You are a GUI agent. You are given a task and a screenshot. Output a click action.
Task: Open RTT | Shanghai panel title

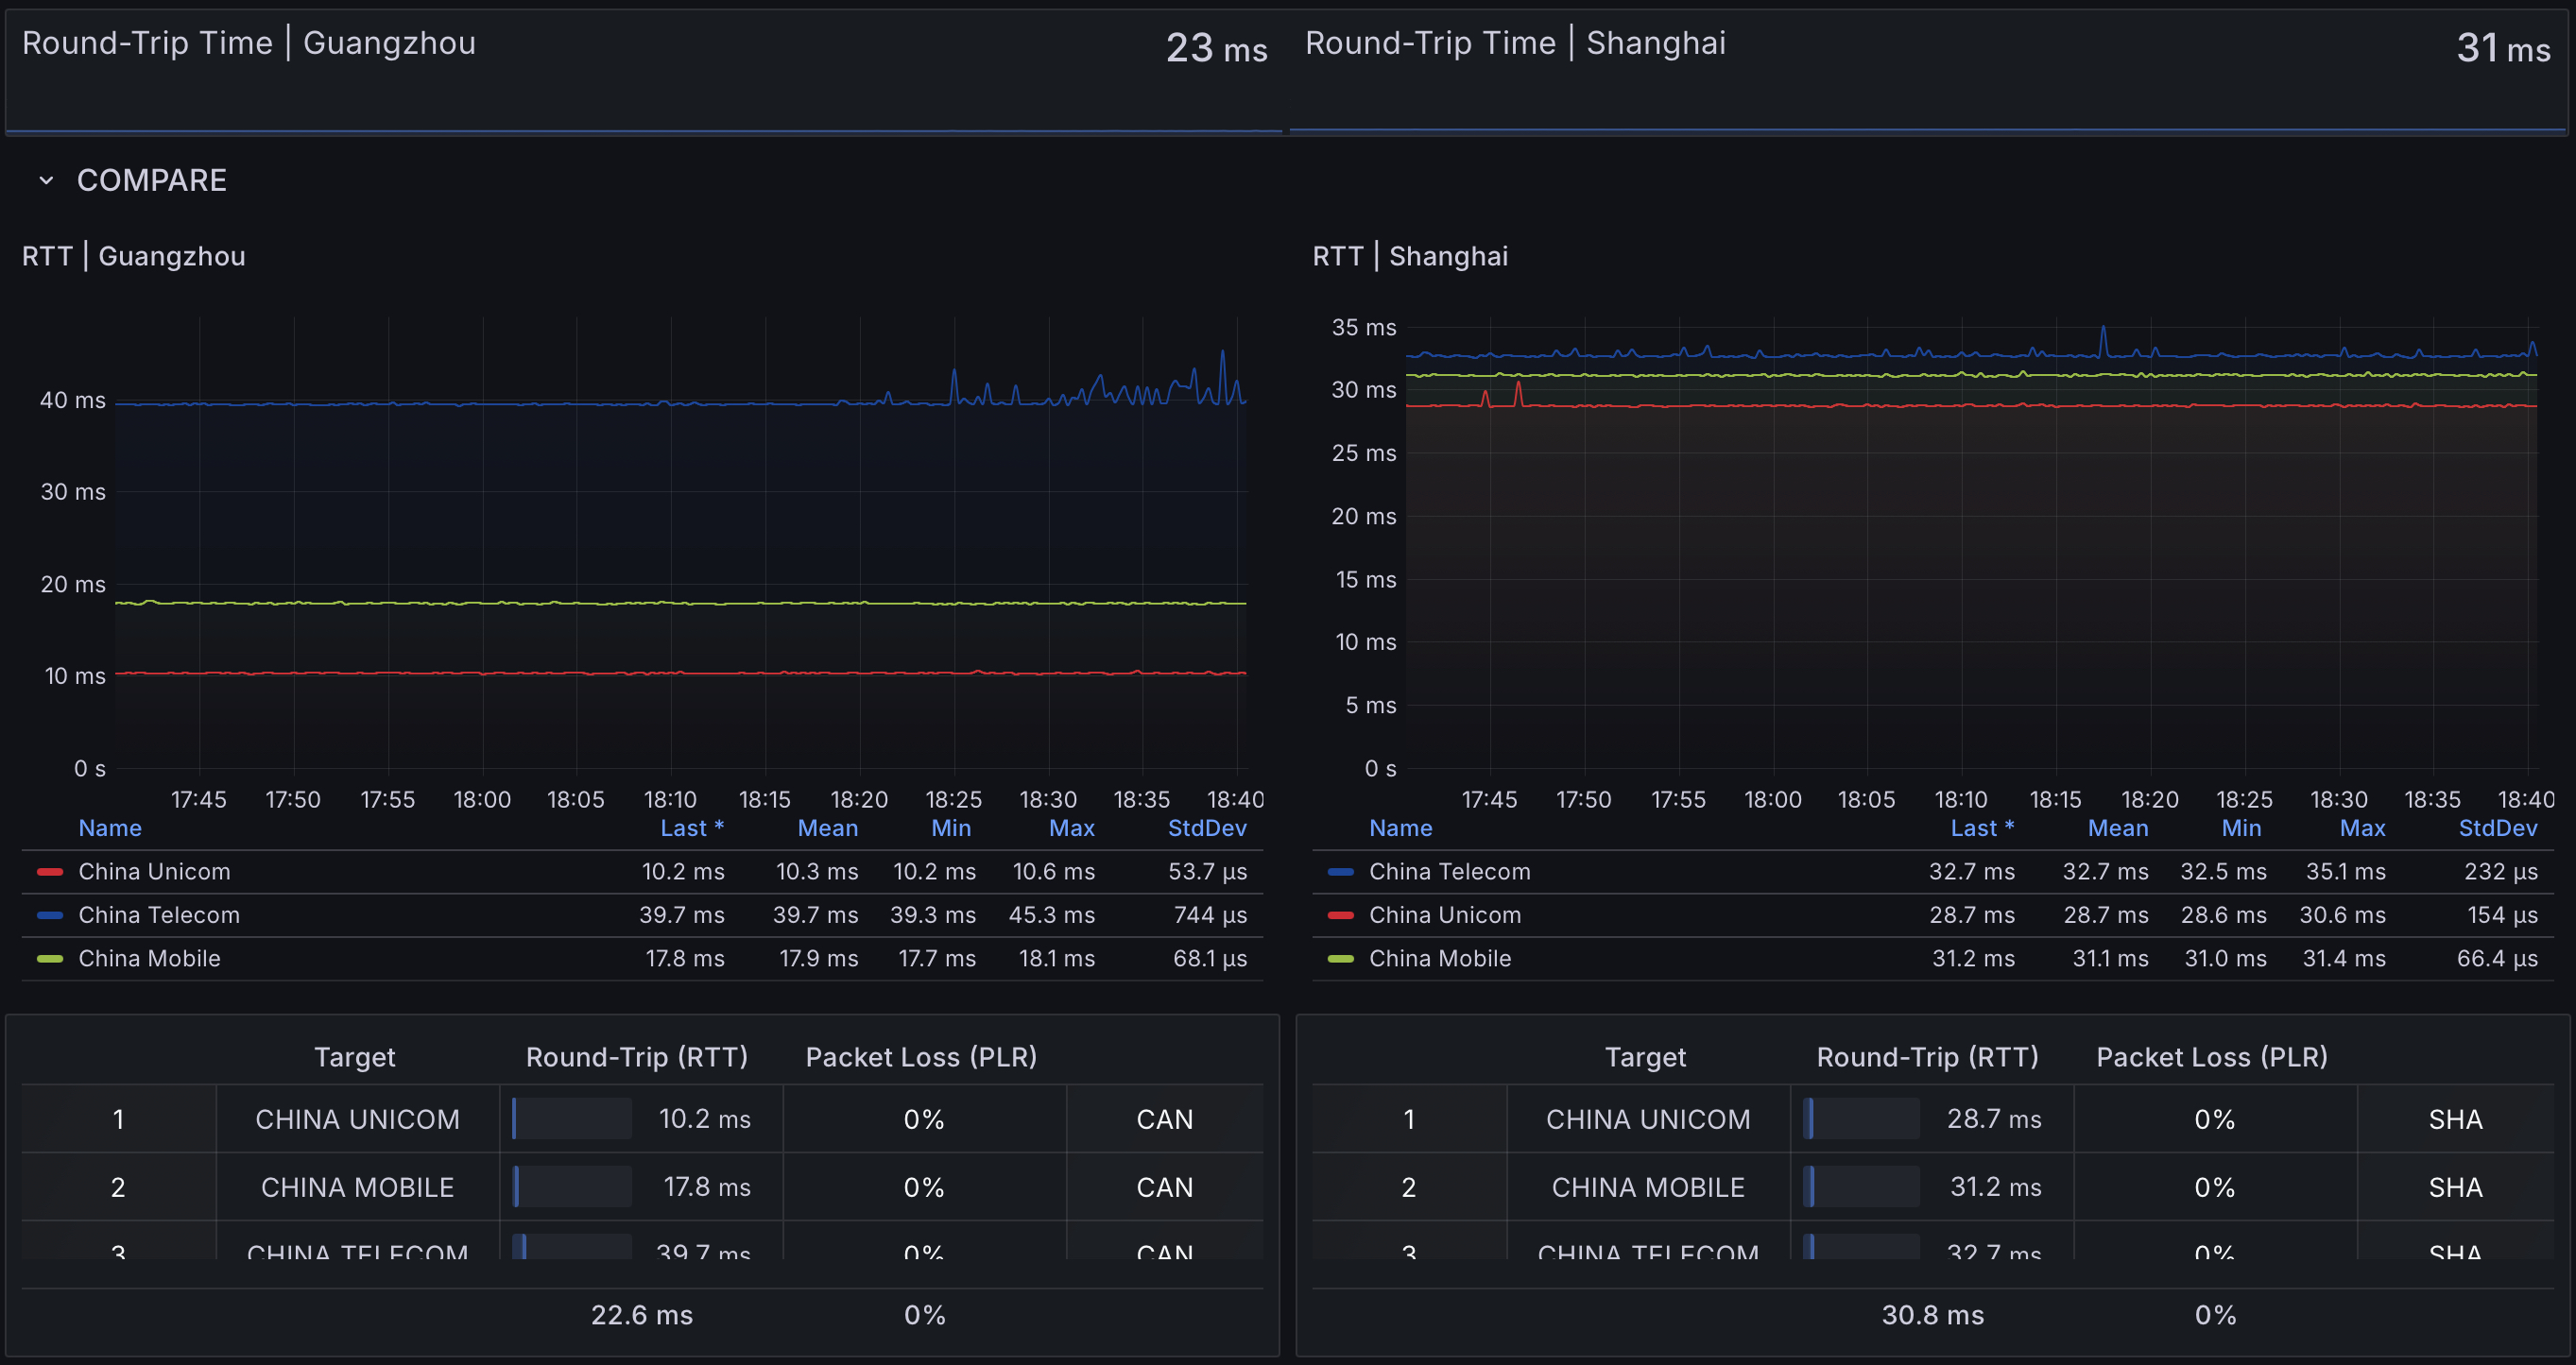tap(1410, 256)
